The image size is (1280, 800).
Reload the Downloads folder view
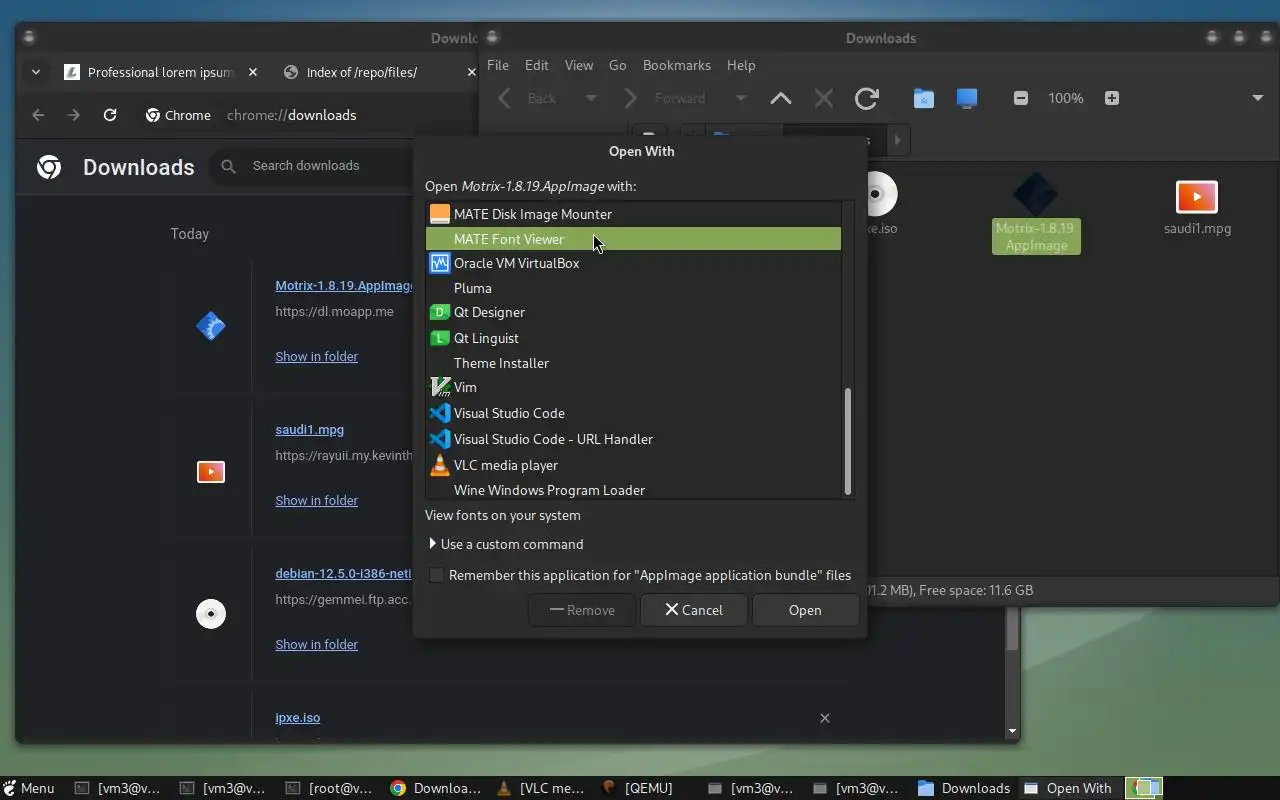click(x=867, y=98)
